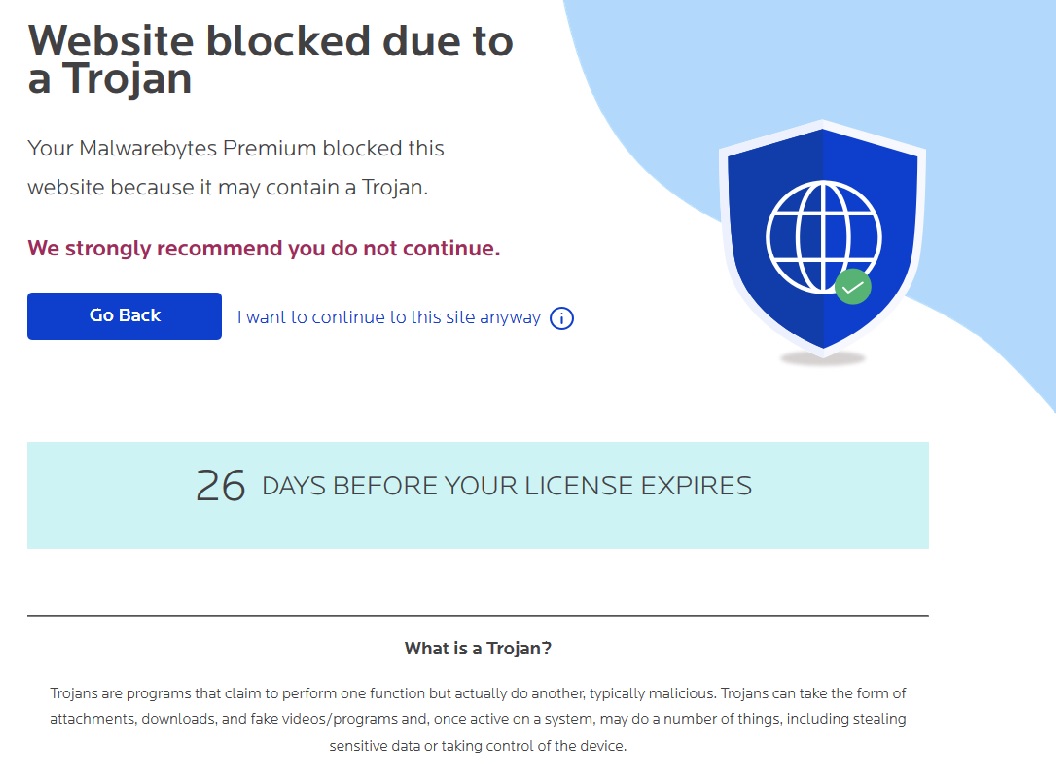Screen dimensions: 1056x764
Task: Click the shadow beneath the shield graphic
Action: (822, 358)
